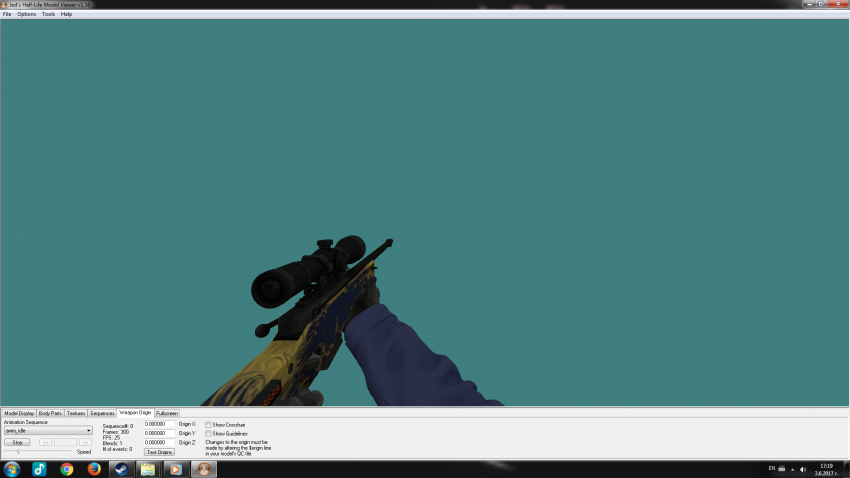Click the 'FPS: 25' info text
850x478 pixels.
(111, 437)
